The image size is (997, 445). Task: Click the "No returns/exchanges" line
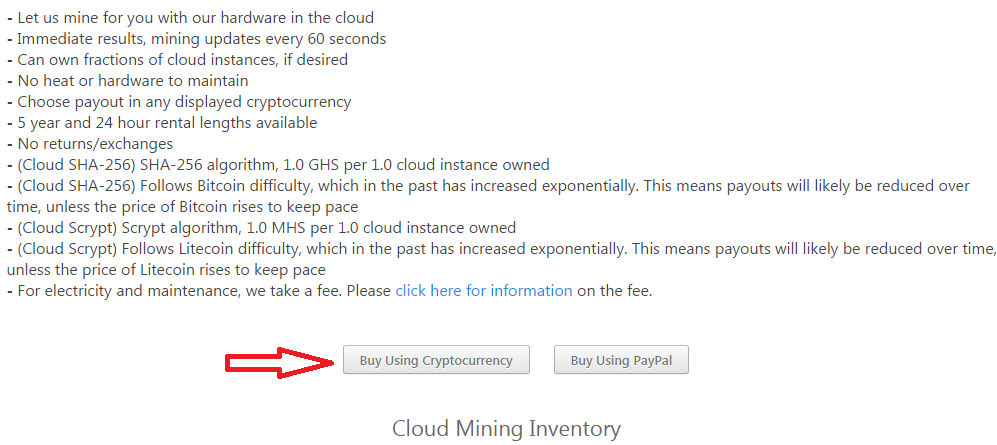click(x=95, y=144)
